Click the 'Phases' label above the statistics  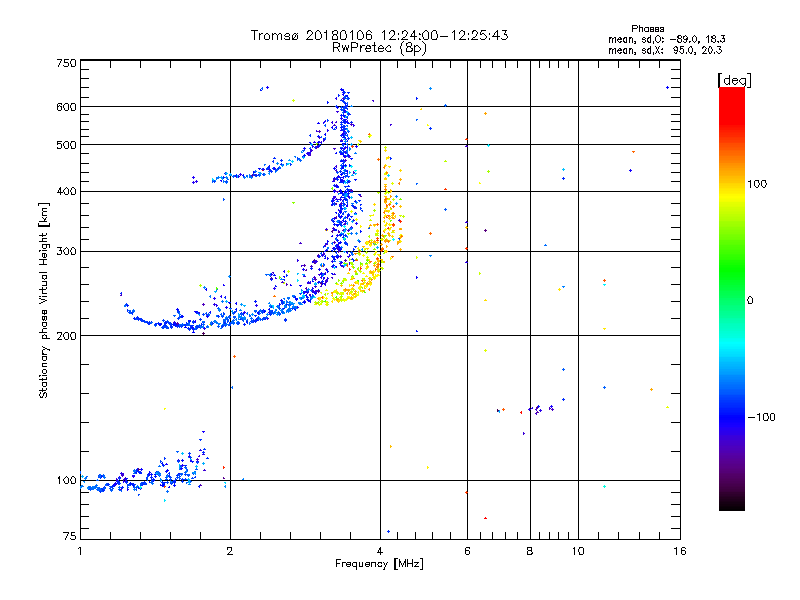pos(647,29)
